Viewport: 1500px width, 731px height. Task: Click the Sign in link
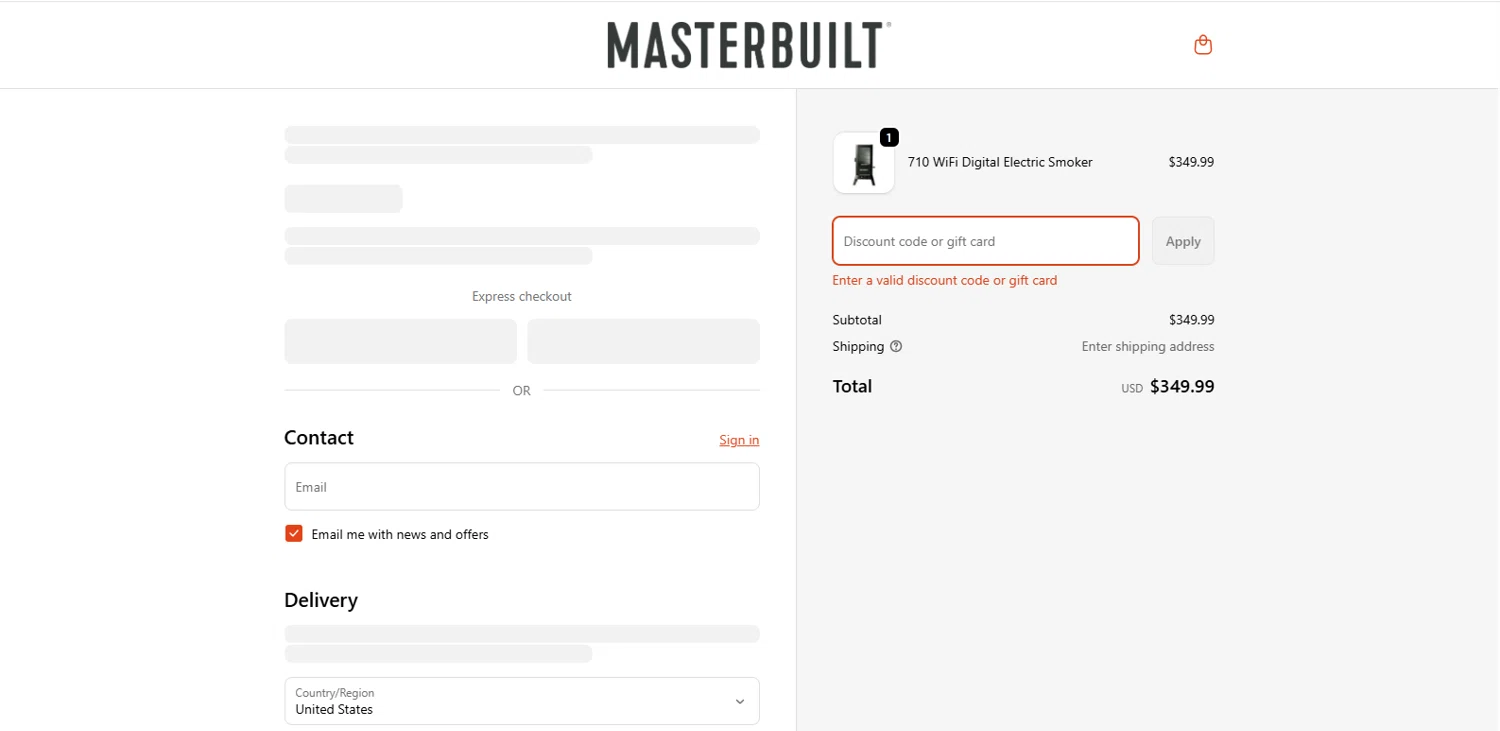(739, 440)
